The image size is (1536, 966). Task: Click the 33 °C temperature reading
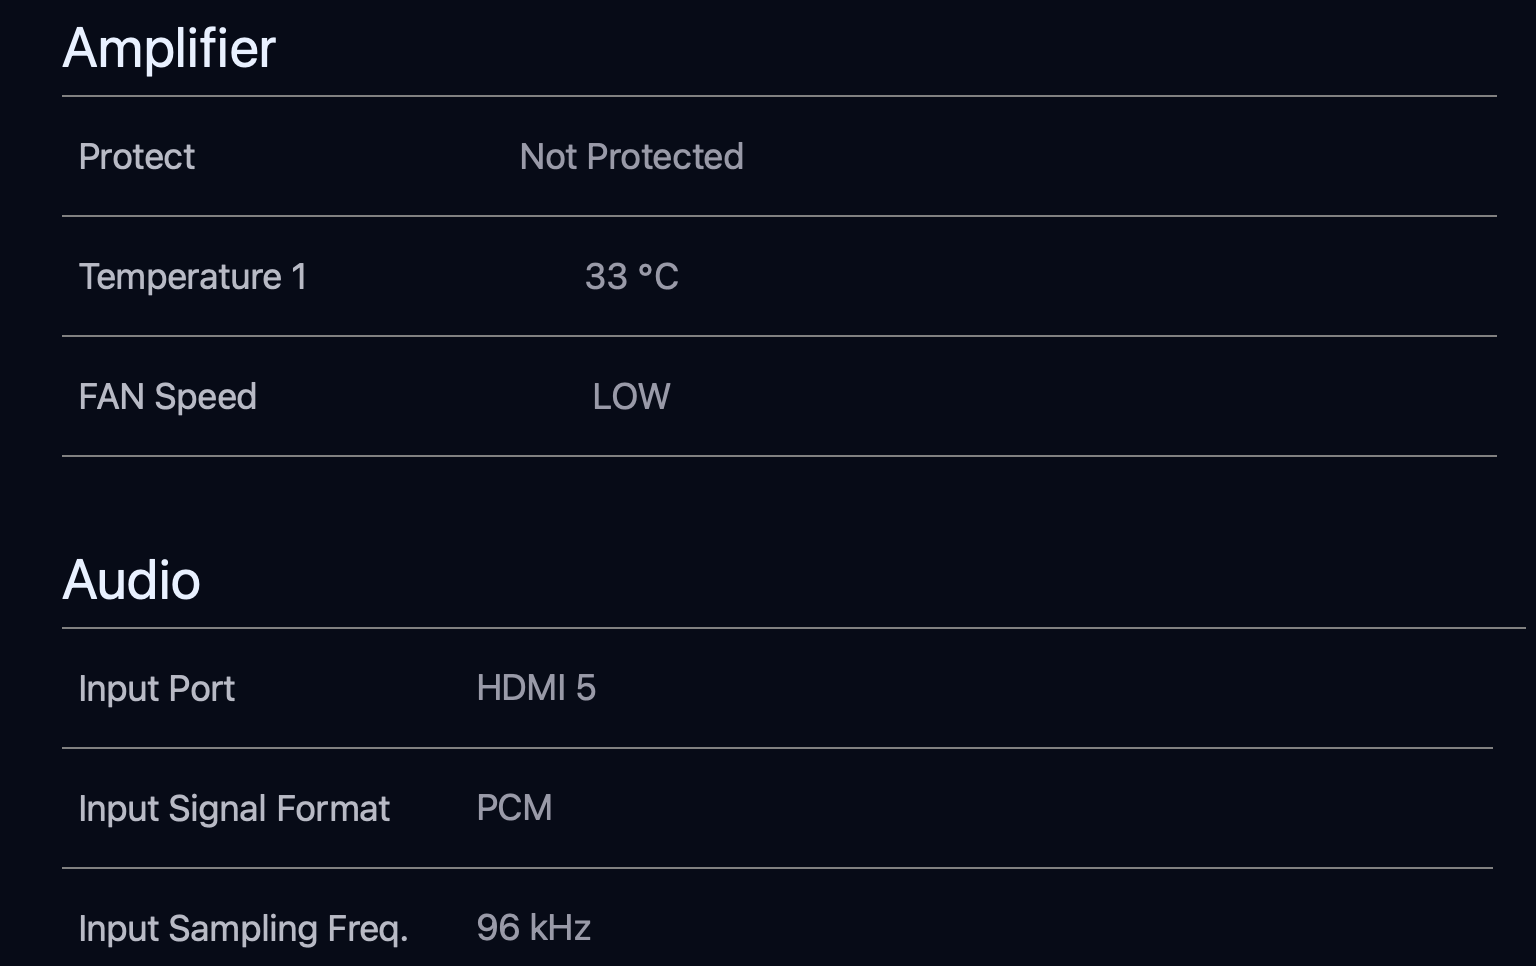click(x=631, y=277)
